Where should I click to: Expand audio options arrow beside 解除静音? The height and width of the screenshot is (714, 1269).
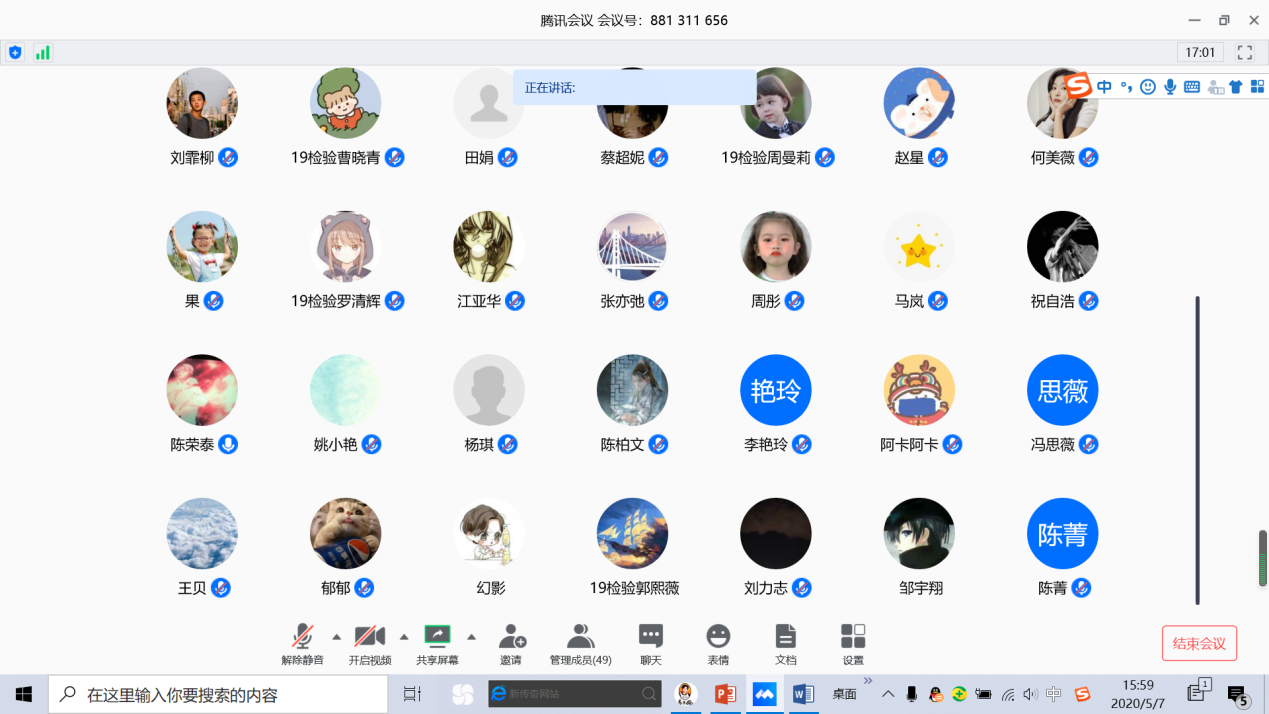click(x=336, y=637)
